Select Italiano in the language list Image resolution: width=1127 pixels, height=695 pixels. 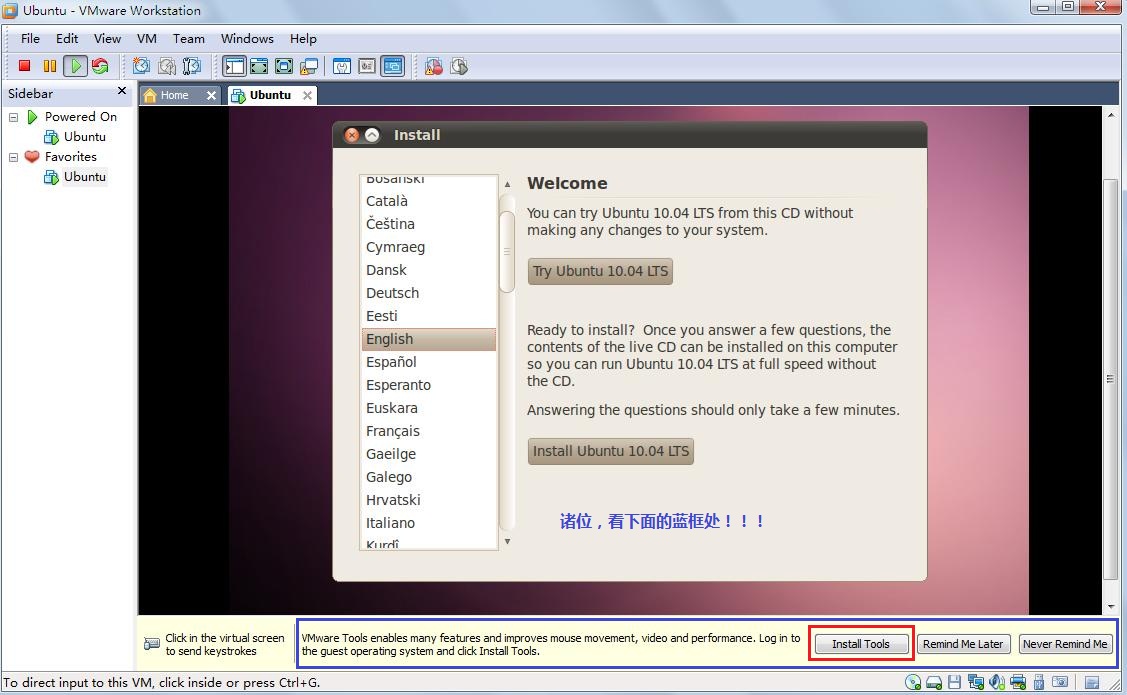pyautogui.click(x=428, y=523)
